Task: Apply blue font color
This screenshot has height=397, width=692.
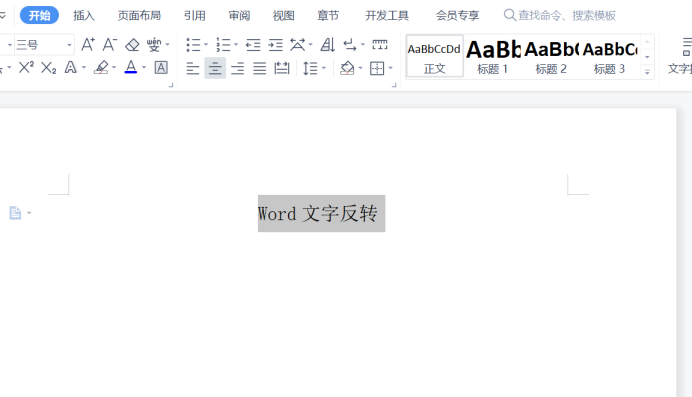Action: (x=131, y=67)
